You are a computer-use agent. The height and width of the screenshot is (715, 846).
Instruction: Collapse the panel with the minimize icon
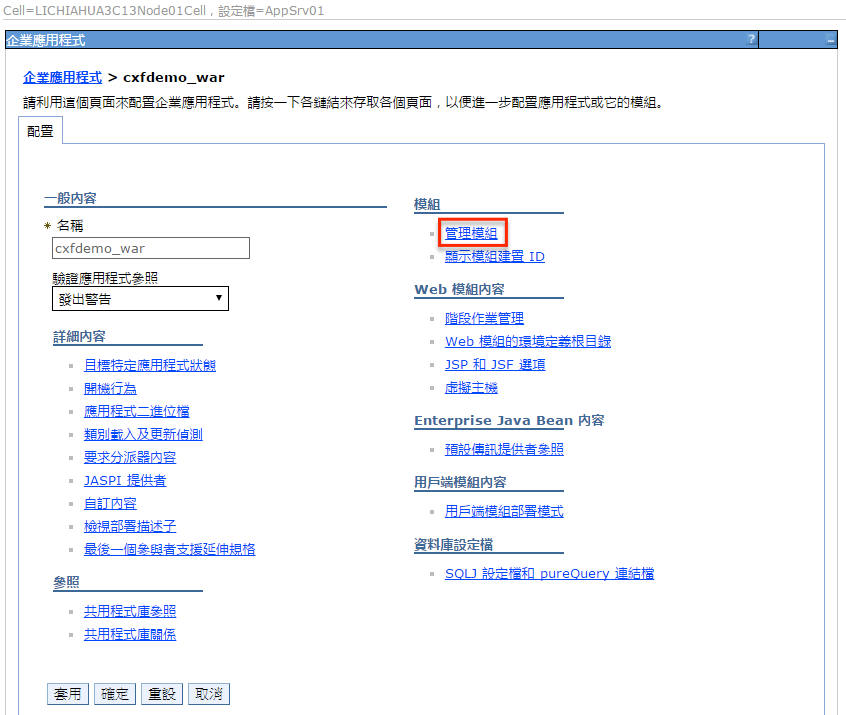[x=830, y=40]
